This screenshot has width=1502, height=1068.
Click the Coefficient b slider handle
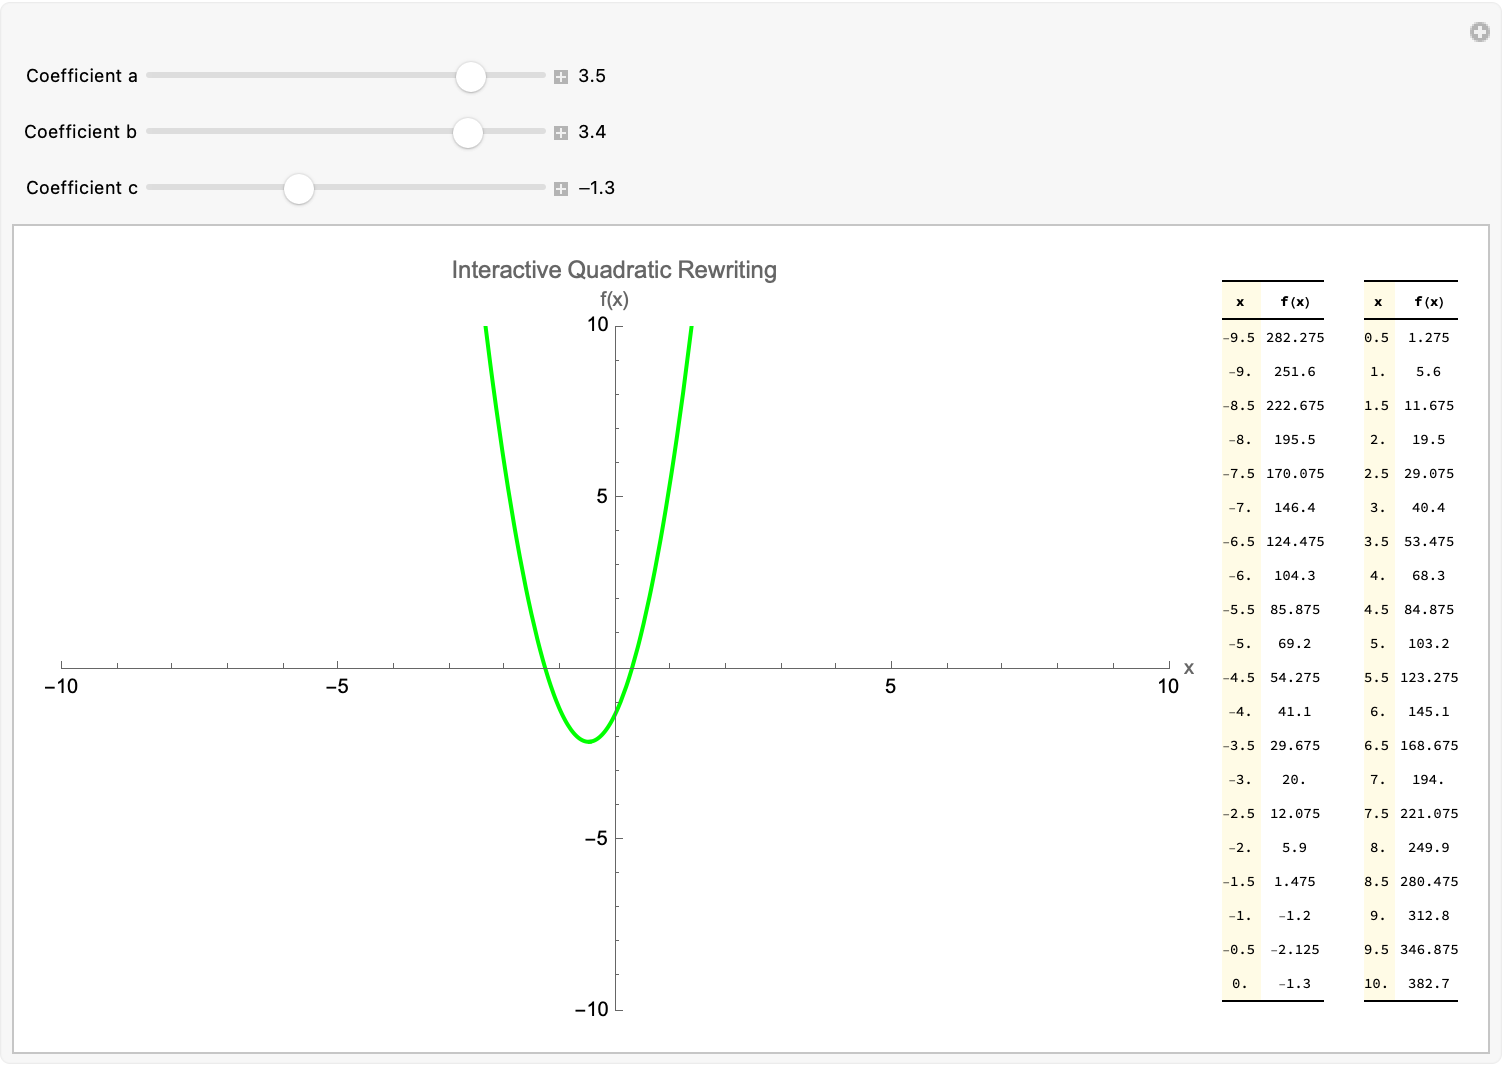467,132
